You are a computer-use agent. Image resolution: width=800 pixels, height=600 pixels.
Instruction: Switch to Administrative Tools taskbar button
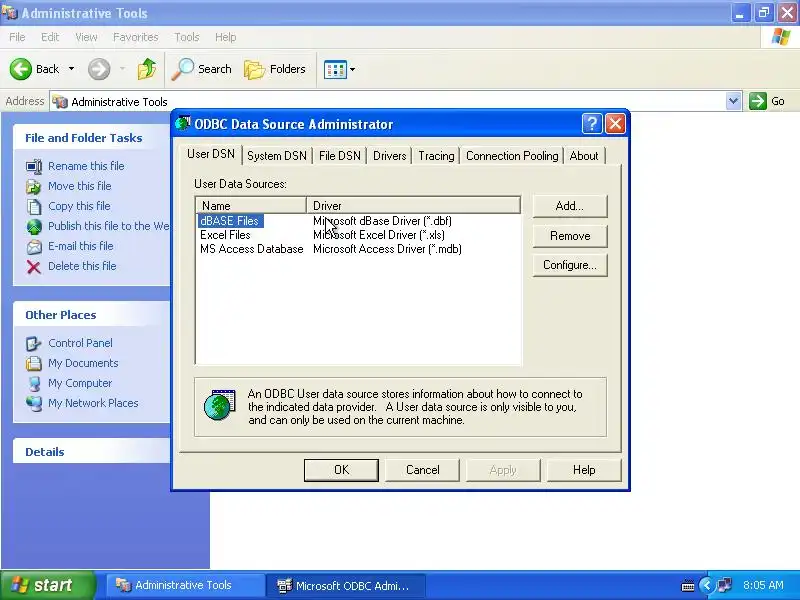click(x=186, y=585)
